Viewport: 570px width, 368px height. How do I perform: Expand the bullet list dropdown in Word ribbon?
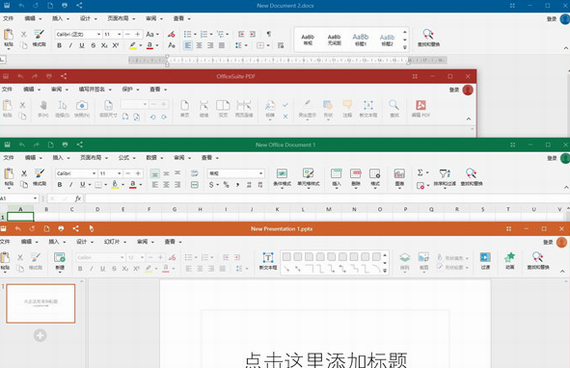click(x=195, y=34)
